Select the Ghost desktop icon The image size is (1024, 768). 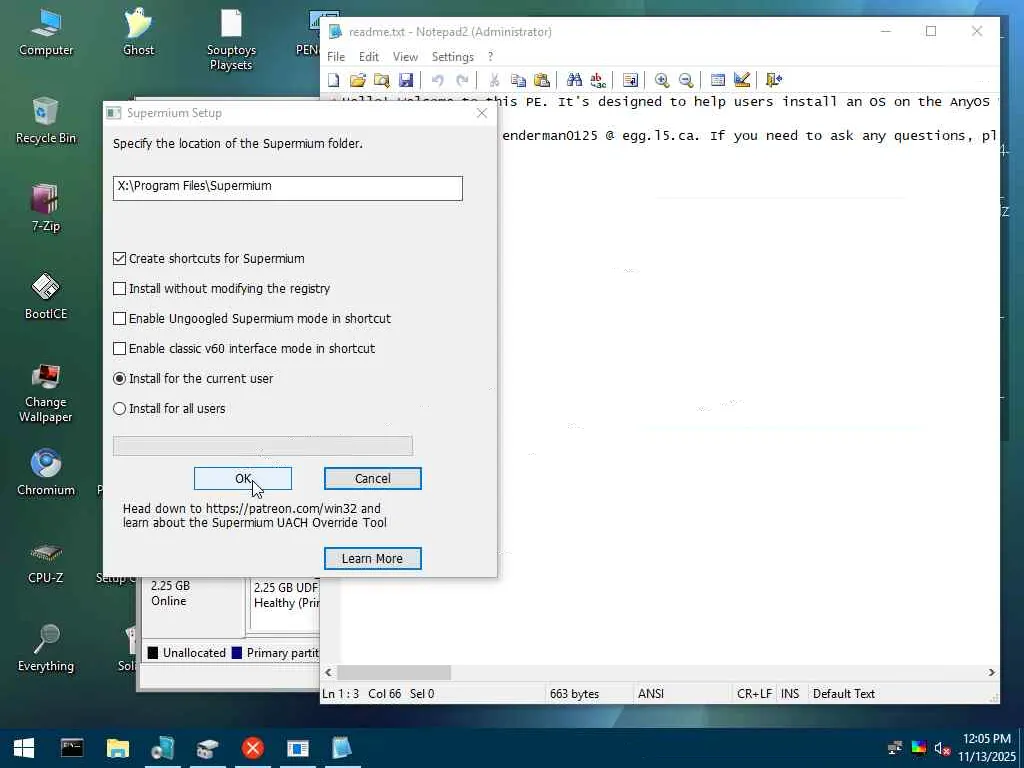pos(138,31)
